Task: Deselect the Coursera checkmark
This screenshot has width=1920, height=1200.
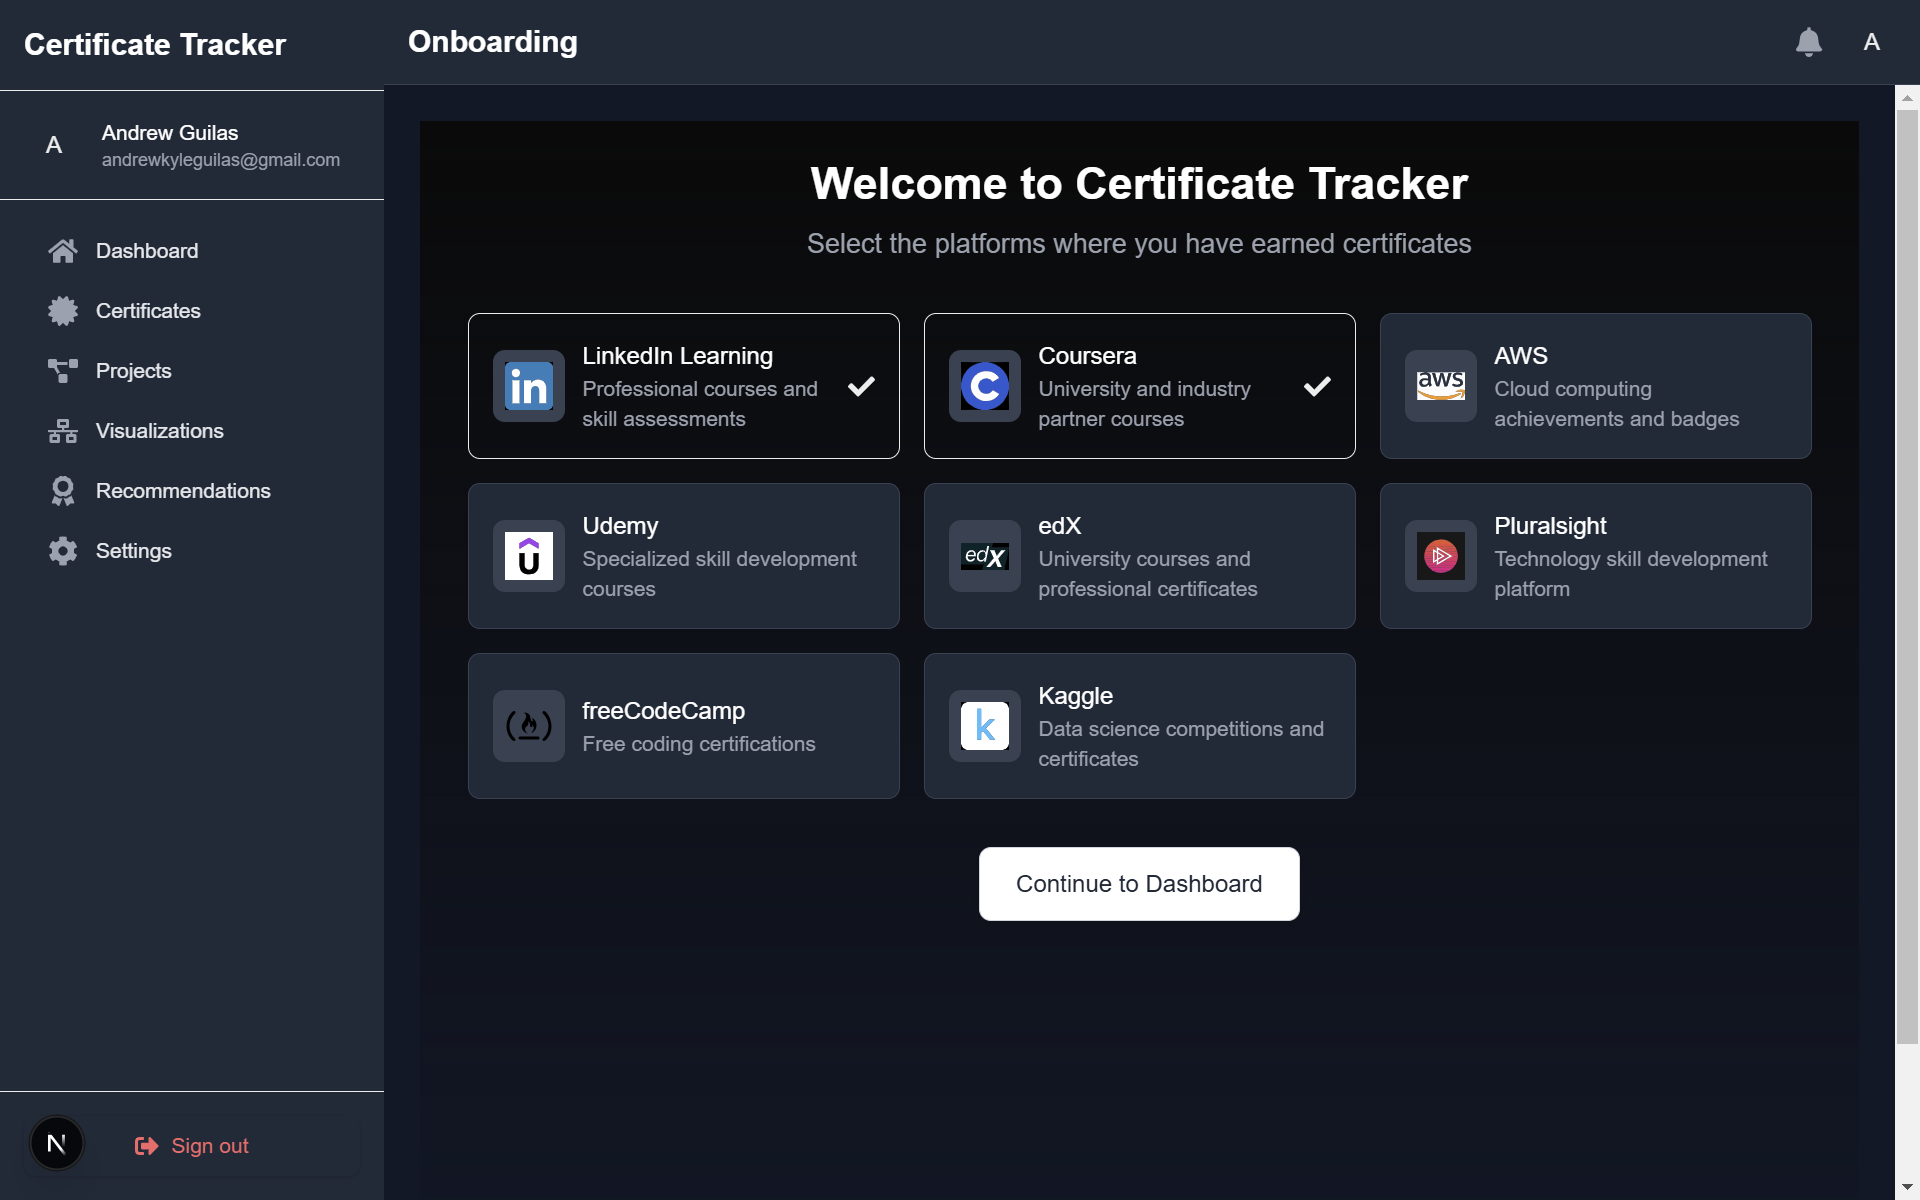Action: click(1317, 386)
